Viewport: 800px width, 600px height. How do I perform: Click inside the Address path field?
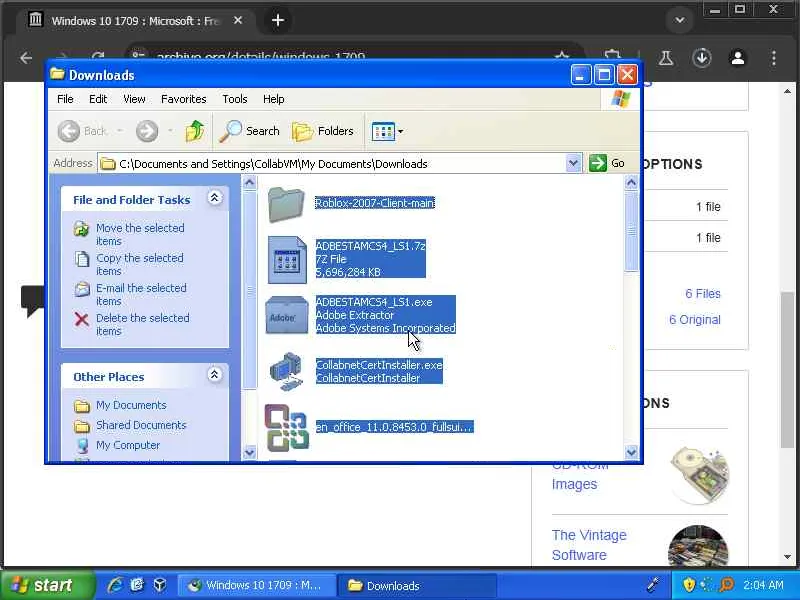click(x=332, y=163)
